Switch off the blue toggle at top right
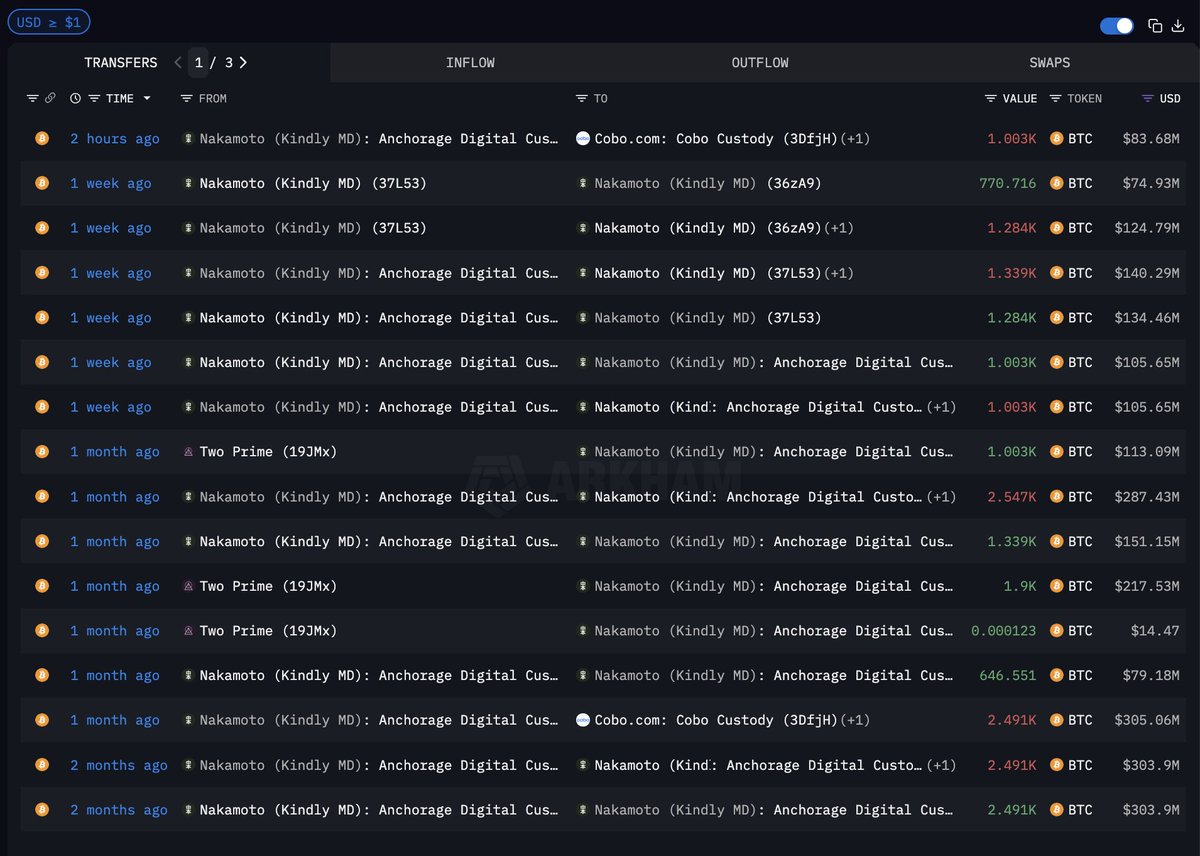The width and height of the screenshot is (1200, 856). point(1116,26)
